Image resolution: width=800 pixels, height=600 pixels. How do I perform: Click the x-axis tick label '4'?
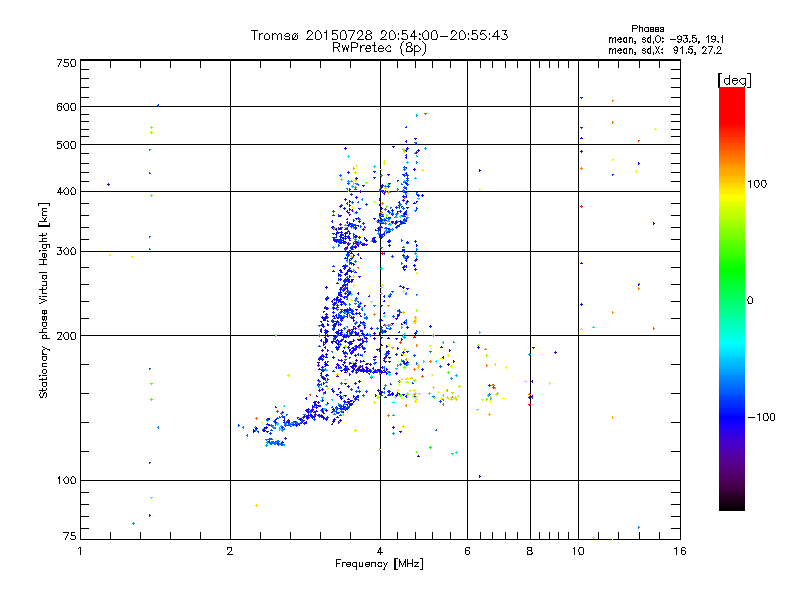click(x=380, y=551)
